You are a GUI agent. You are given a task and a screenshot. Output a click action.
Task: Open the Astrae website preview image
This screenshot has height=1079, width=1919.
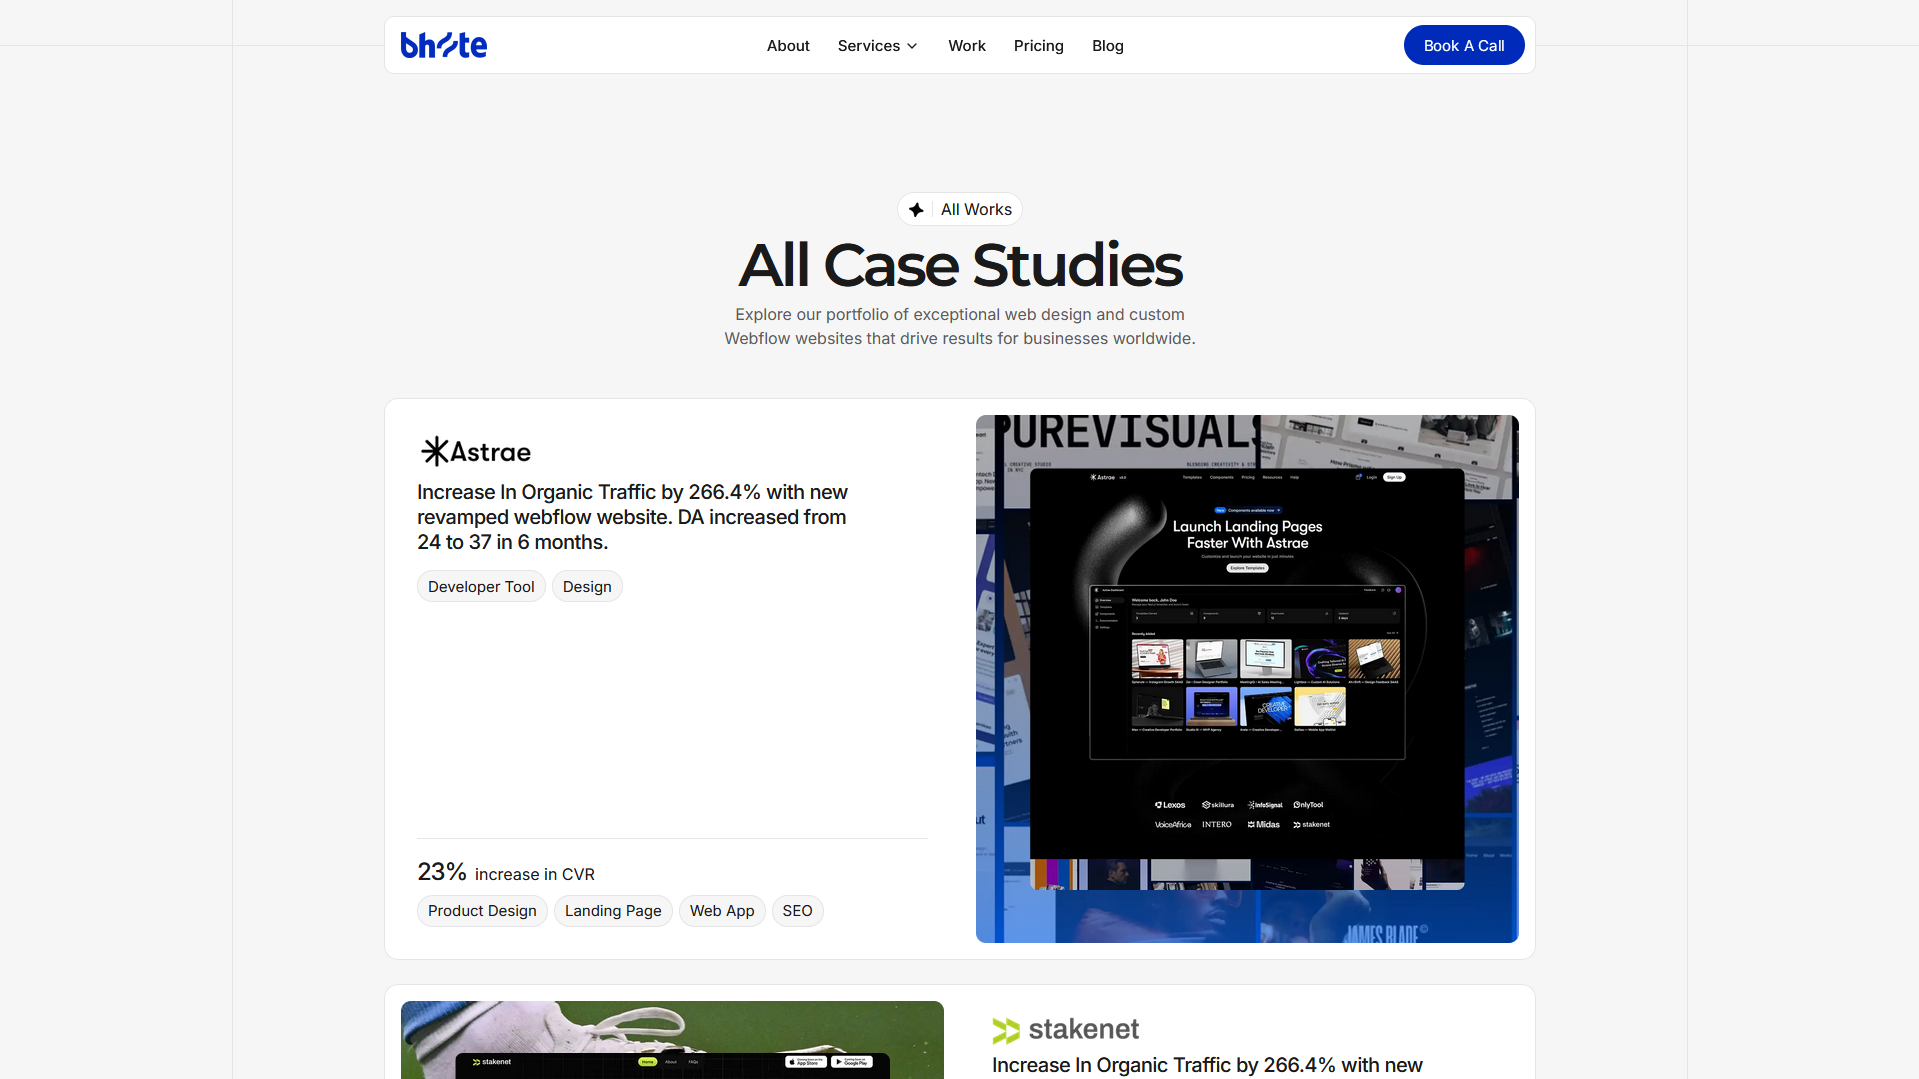(x=1247, y=679)
